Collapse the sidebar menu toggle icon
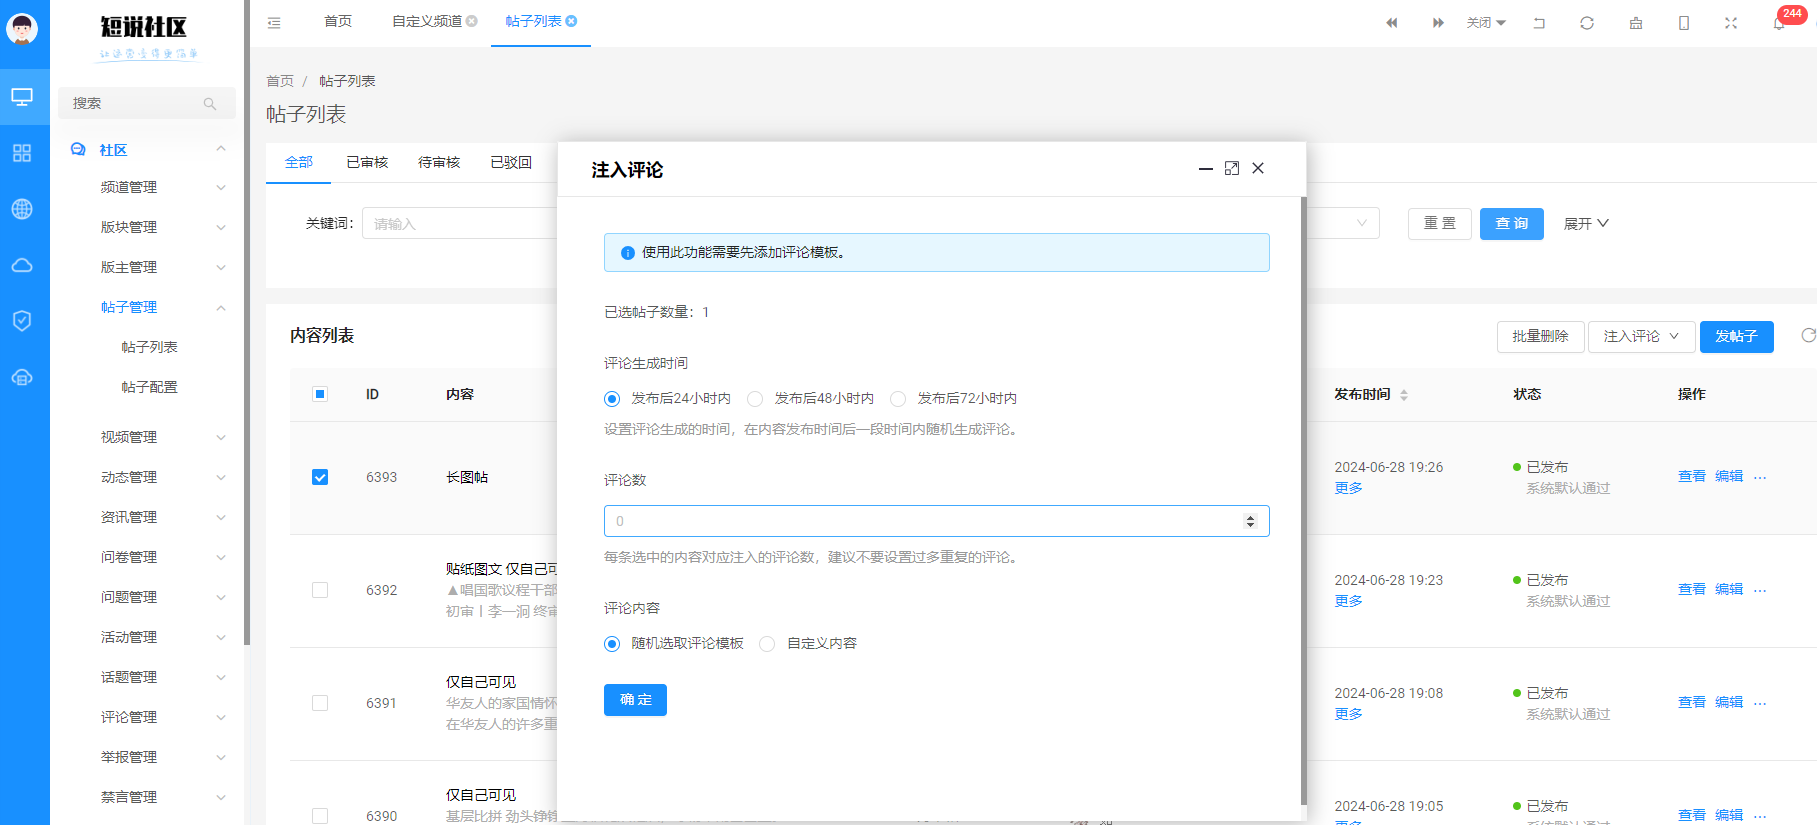 tap(274, 22)
